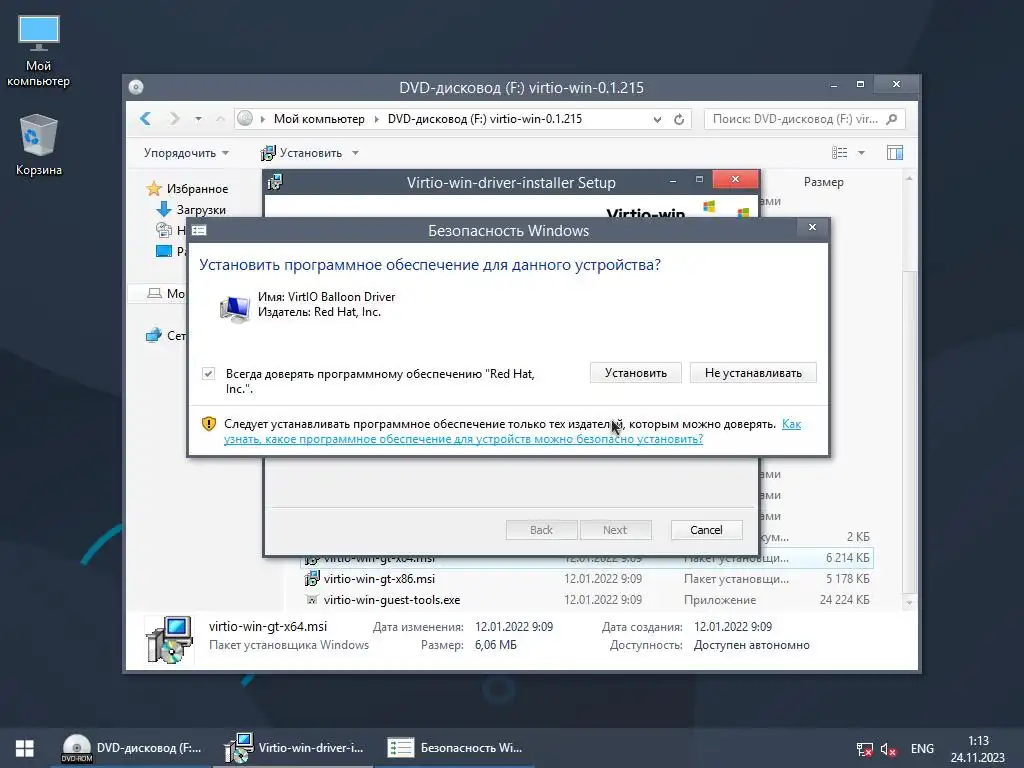Image resolution: width=1024 pixels, height=768 pixels.
Task: Click Установить in Explorer toolbar
Action: coord(302,153)
